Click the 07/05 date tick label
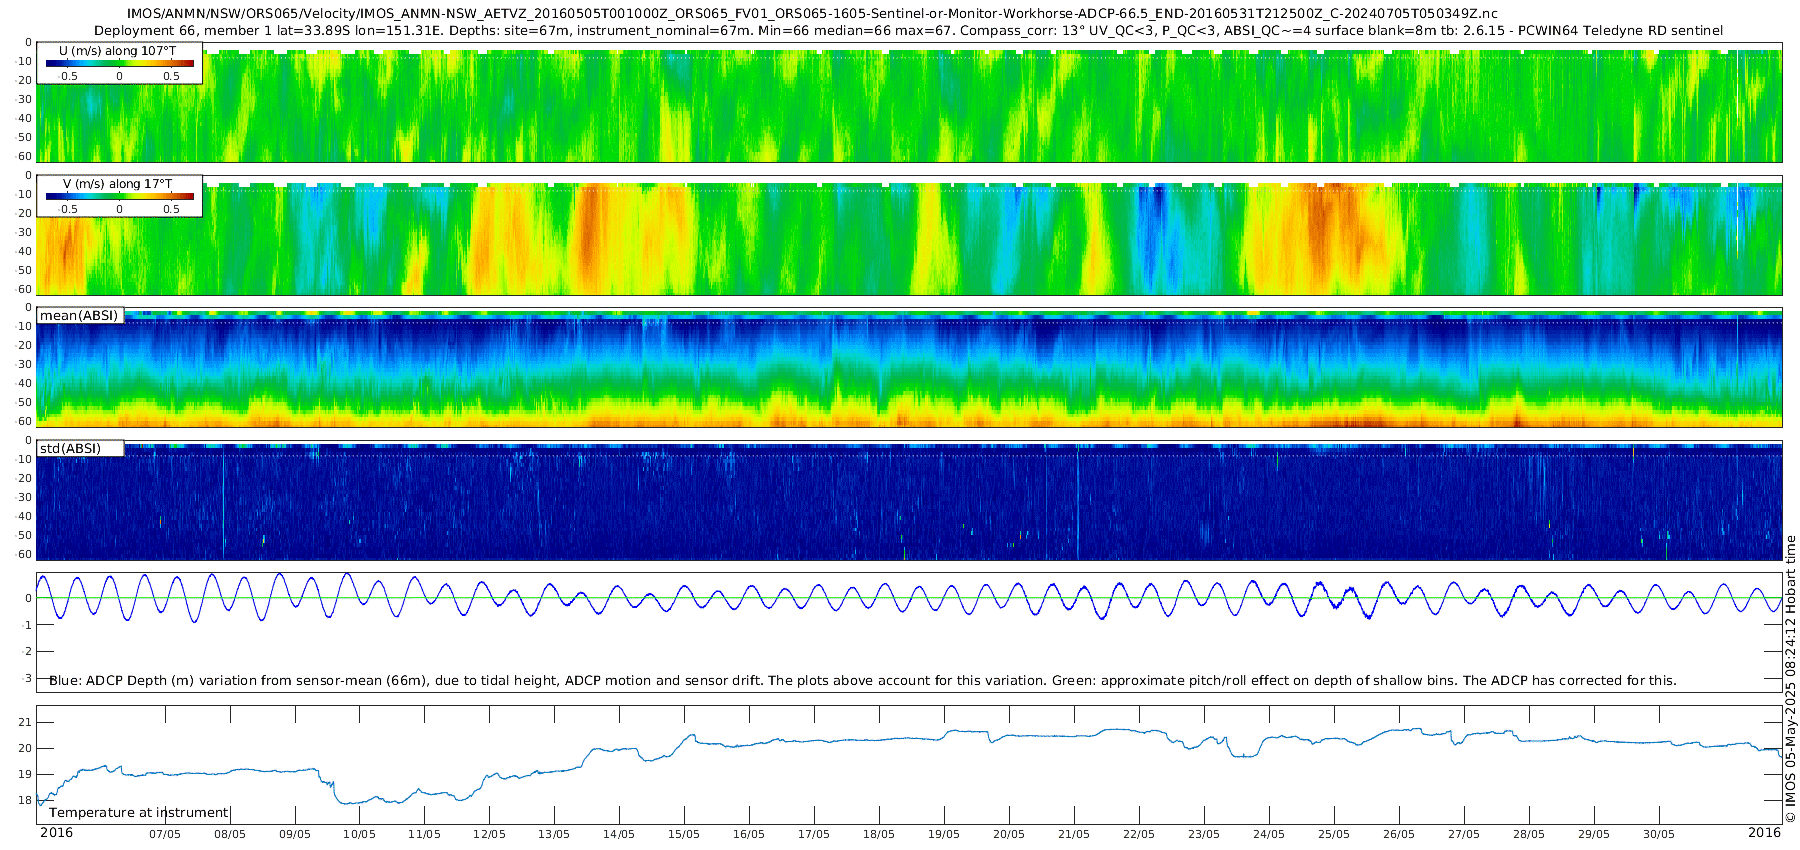 [x=165, y=834]
